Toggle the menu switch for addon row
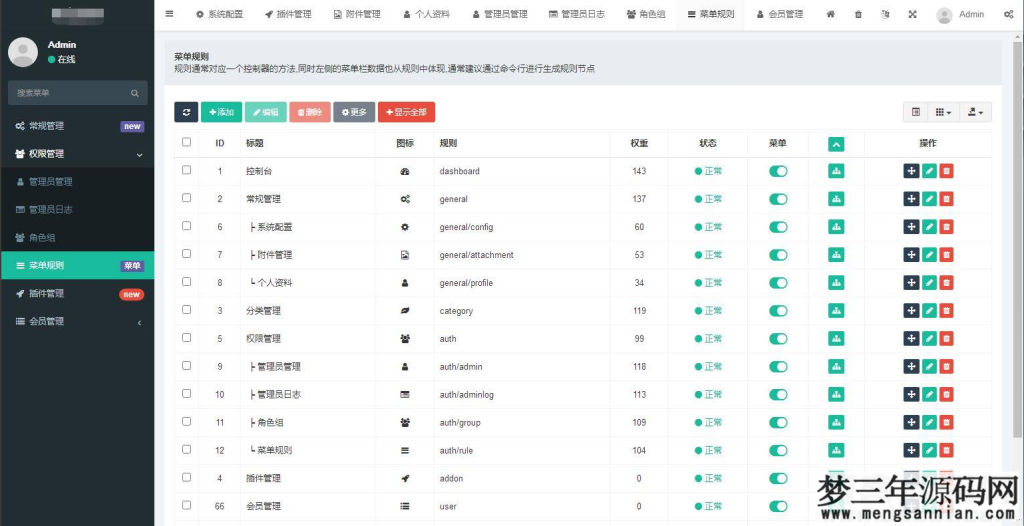 778,478
